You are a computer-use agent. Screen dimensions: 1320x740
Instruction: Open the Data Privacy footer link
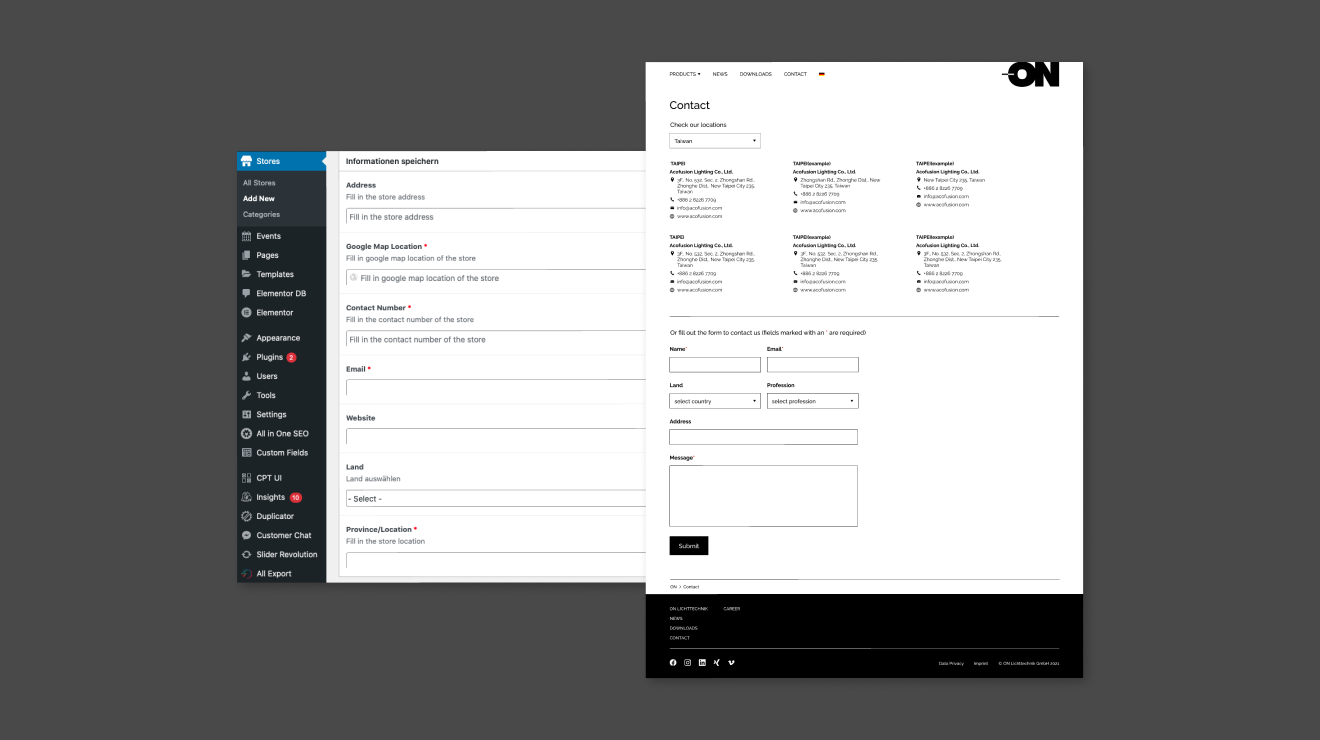click(x=951, y=663)
